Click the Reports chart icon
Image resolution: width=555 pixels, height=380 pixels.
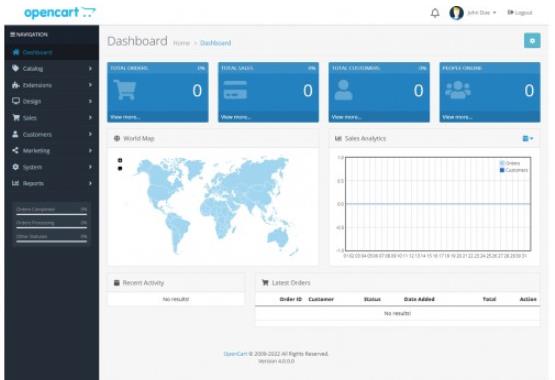click(x=15, y=183)
